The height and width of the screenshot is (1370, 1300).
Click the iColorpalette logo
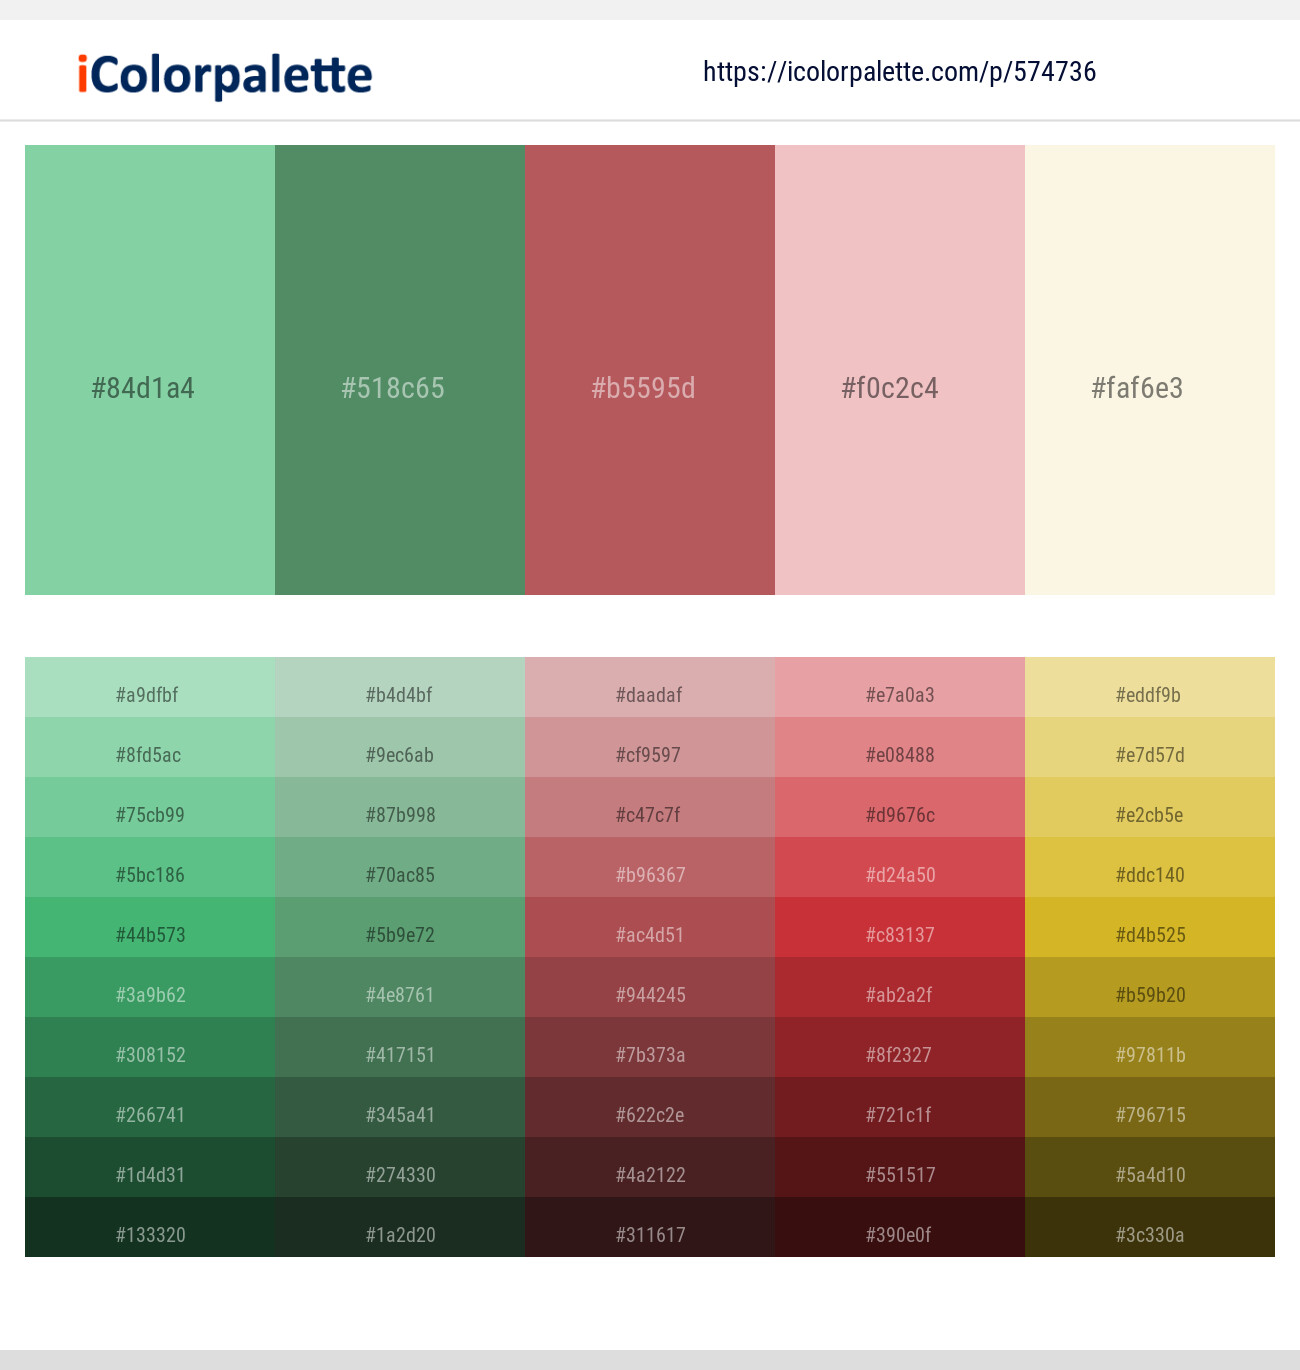tap(222, 73)
